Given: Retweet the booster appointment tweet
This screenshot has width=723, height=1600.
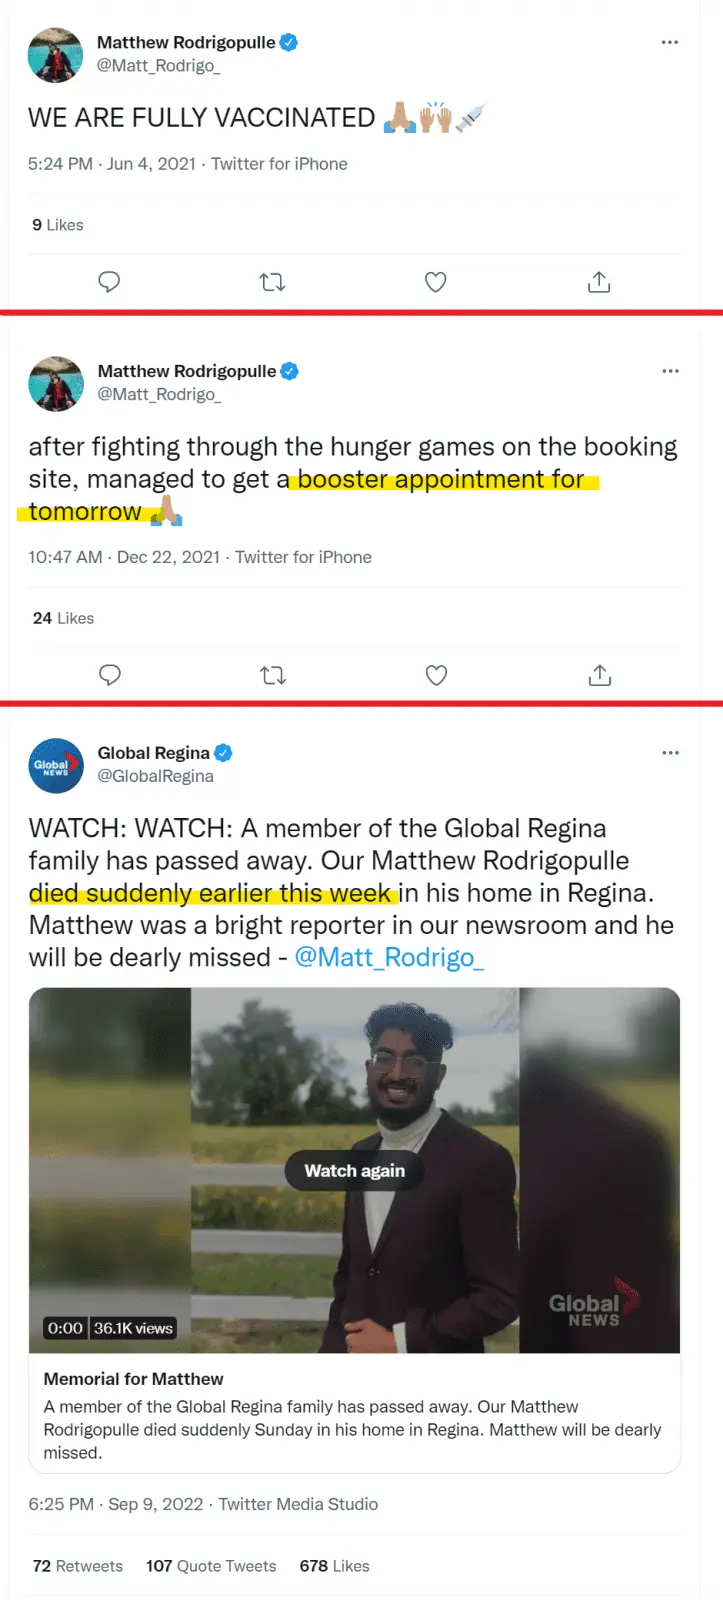Looking at the screenshot, I should click(273, 675).
